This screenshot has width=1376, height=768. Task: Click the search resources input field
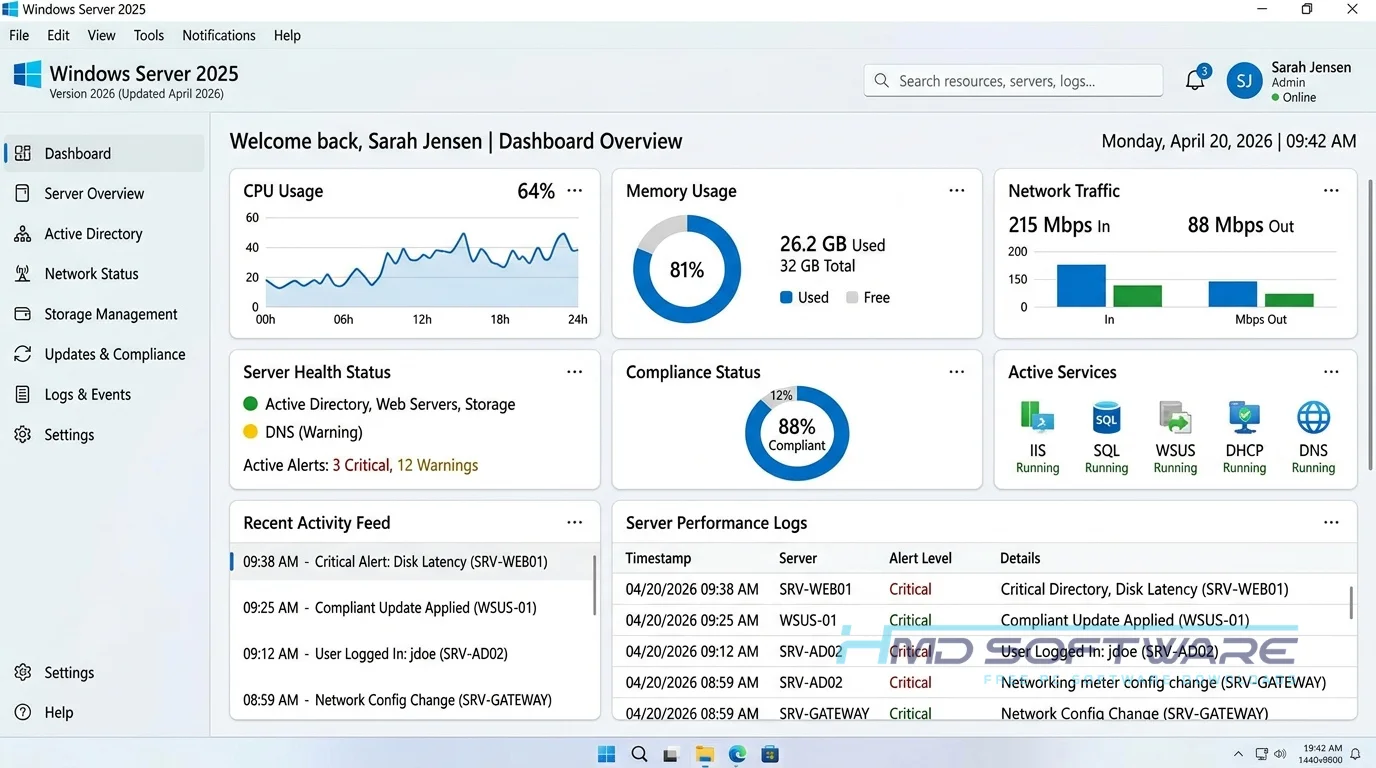[1013, 80]
